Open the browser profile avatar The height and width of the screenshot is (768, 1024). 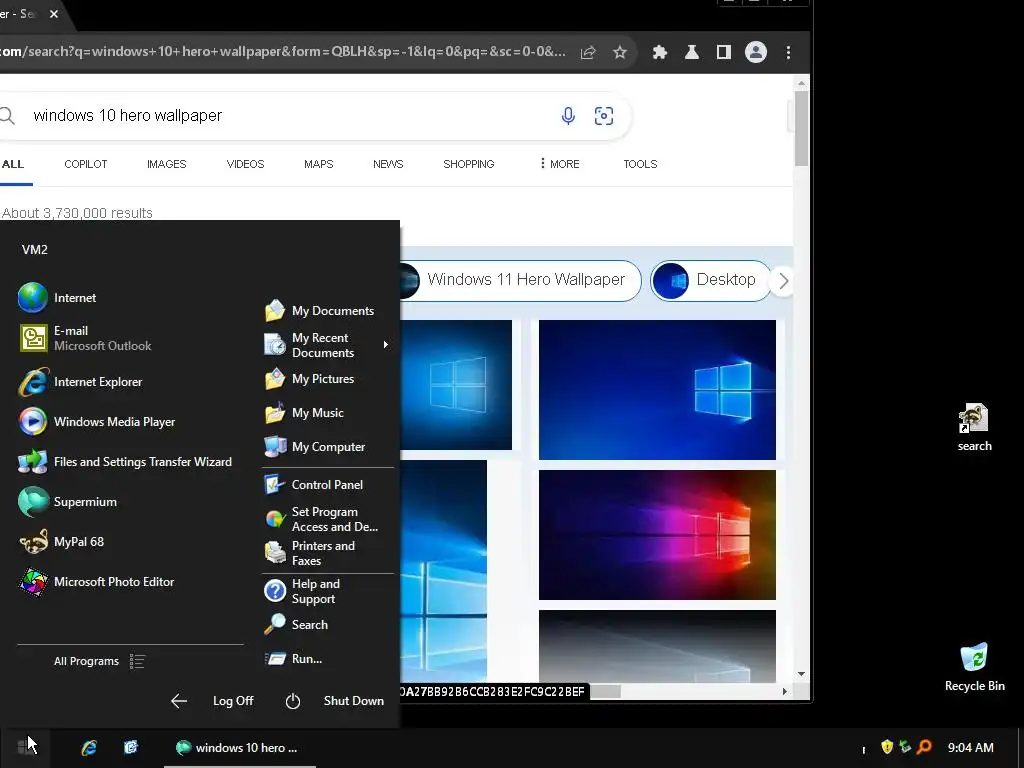(756, 52)
